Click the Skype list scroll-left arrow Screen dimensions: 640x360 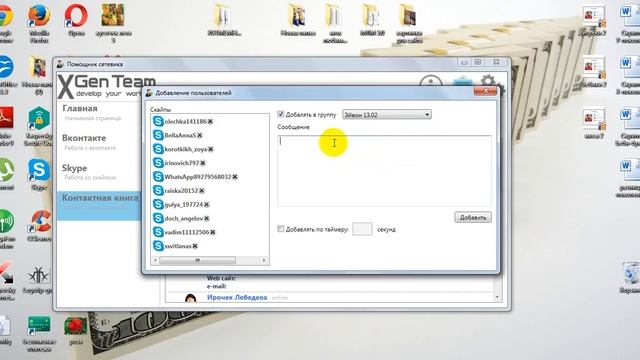155,260
